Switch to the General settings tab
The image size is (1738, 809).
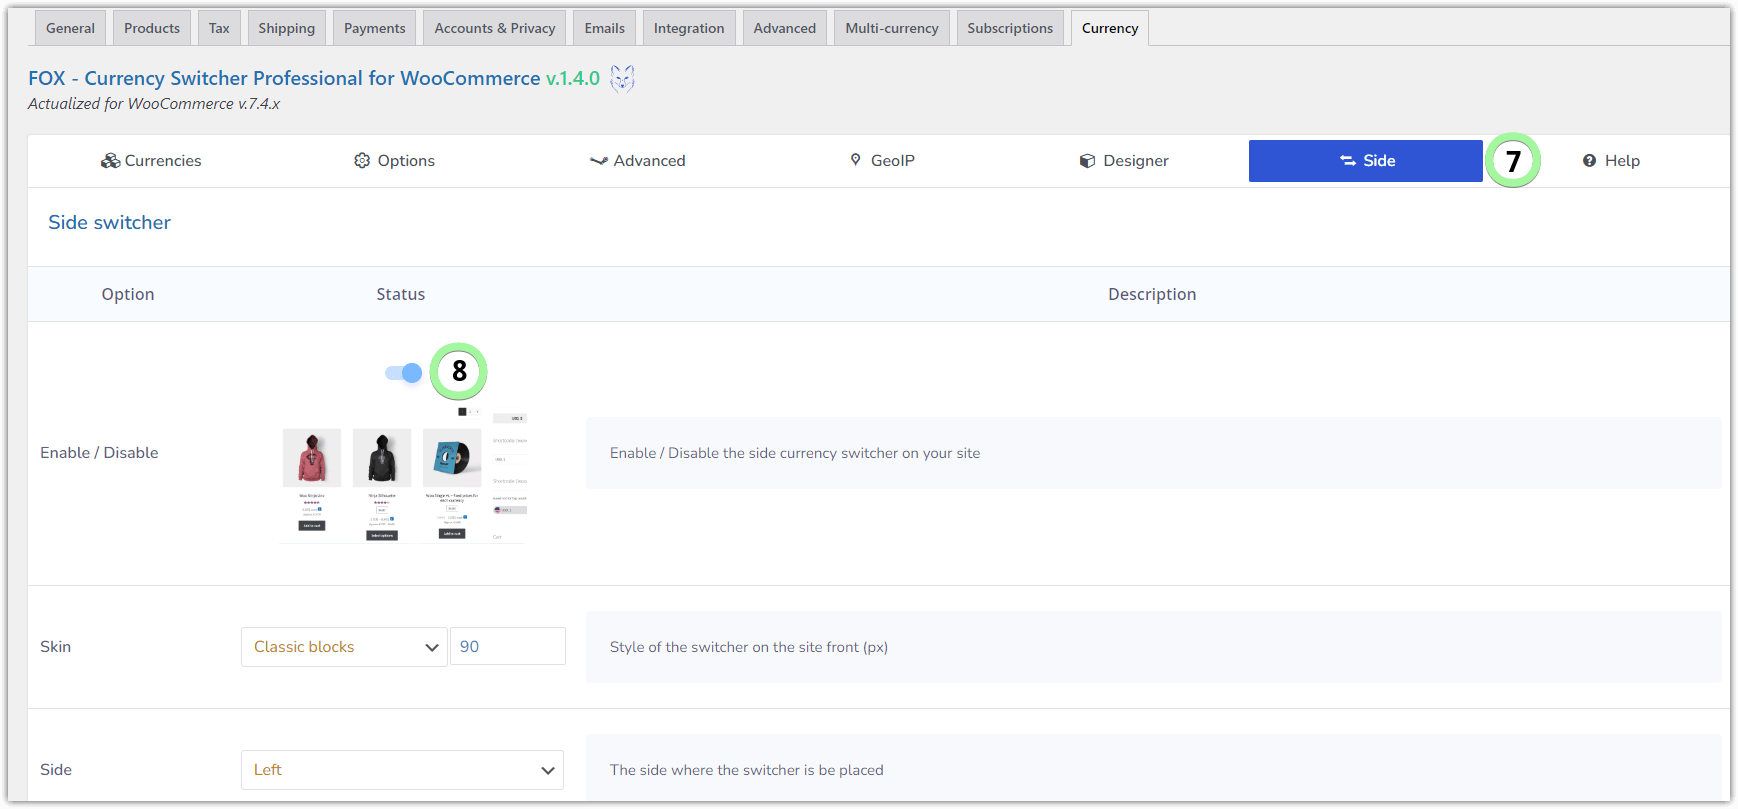tap(70, 28)
